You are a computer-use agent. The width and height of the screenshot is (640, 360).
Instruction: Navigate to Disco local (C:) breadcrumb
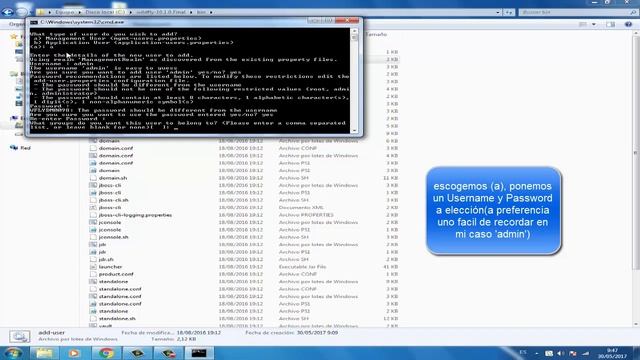(105, 12)
